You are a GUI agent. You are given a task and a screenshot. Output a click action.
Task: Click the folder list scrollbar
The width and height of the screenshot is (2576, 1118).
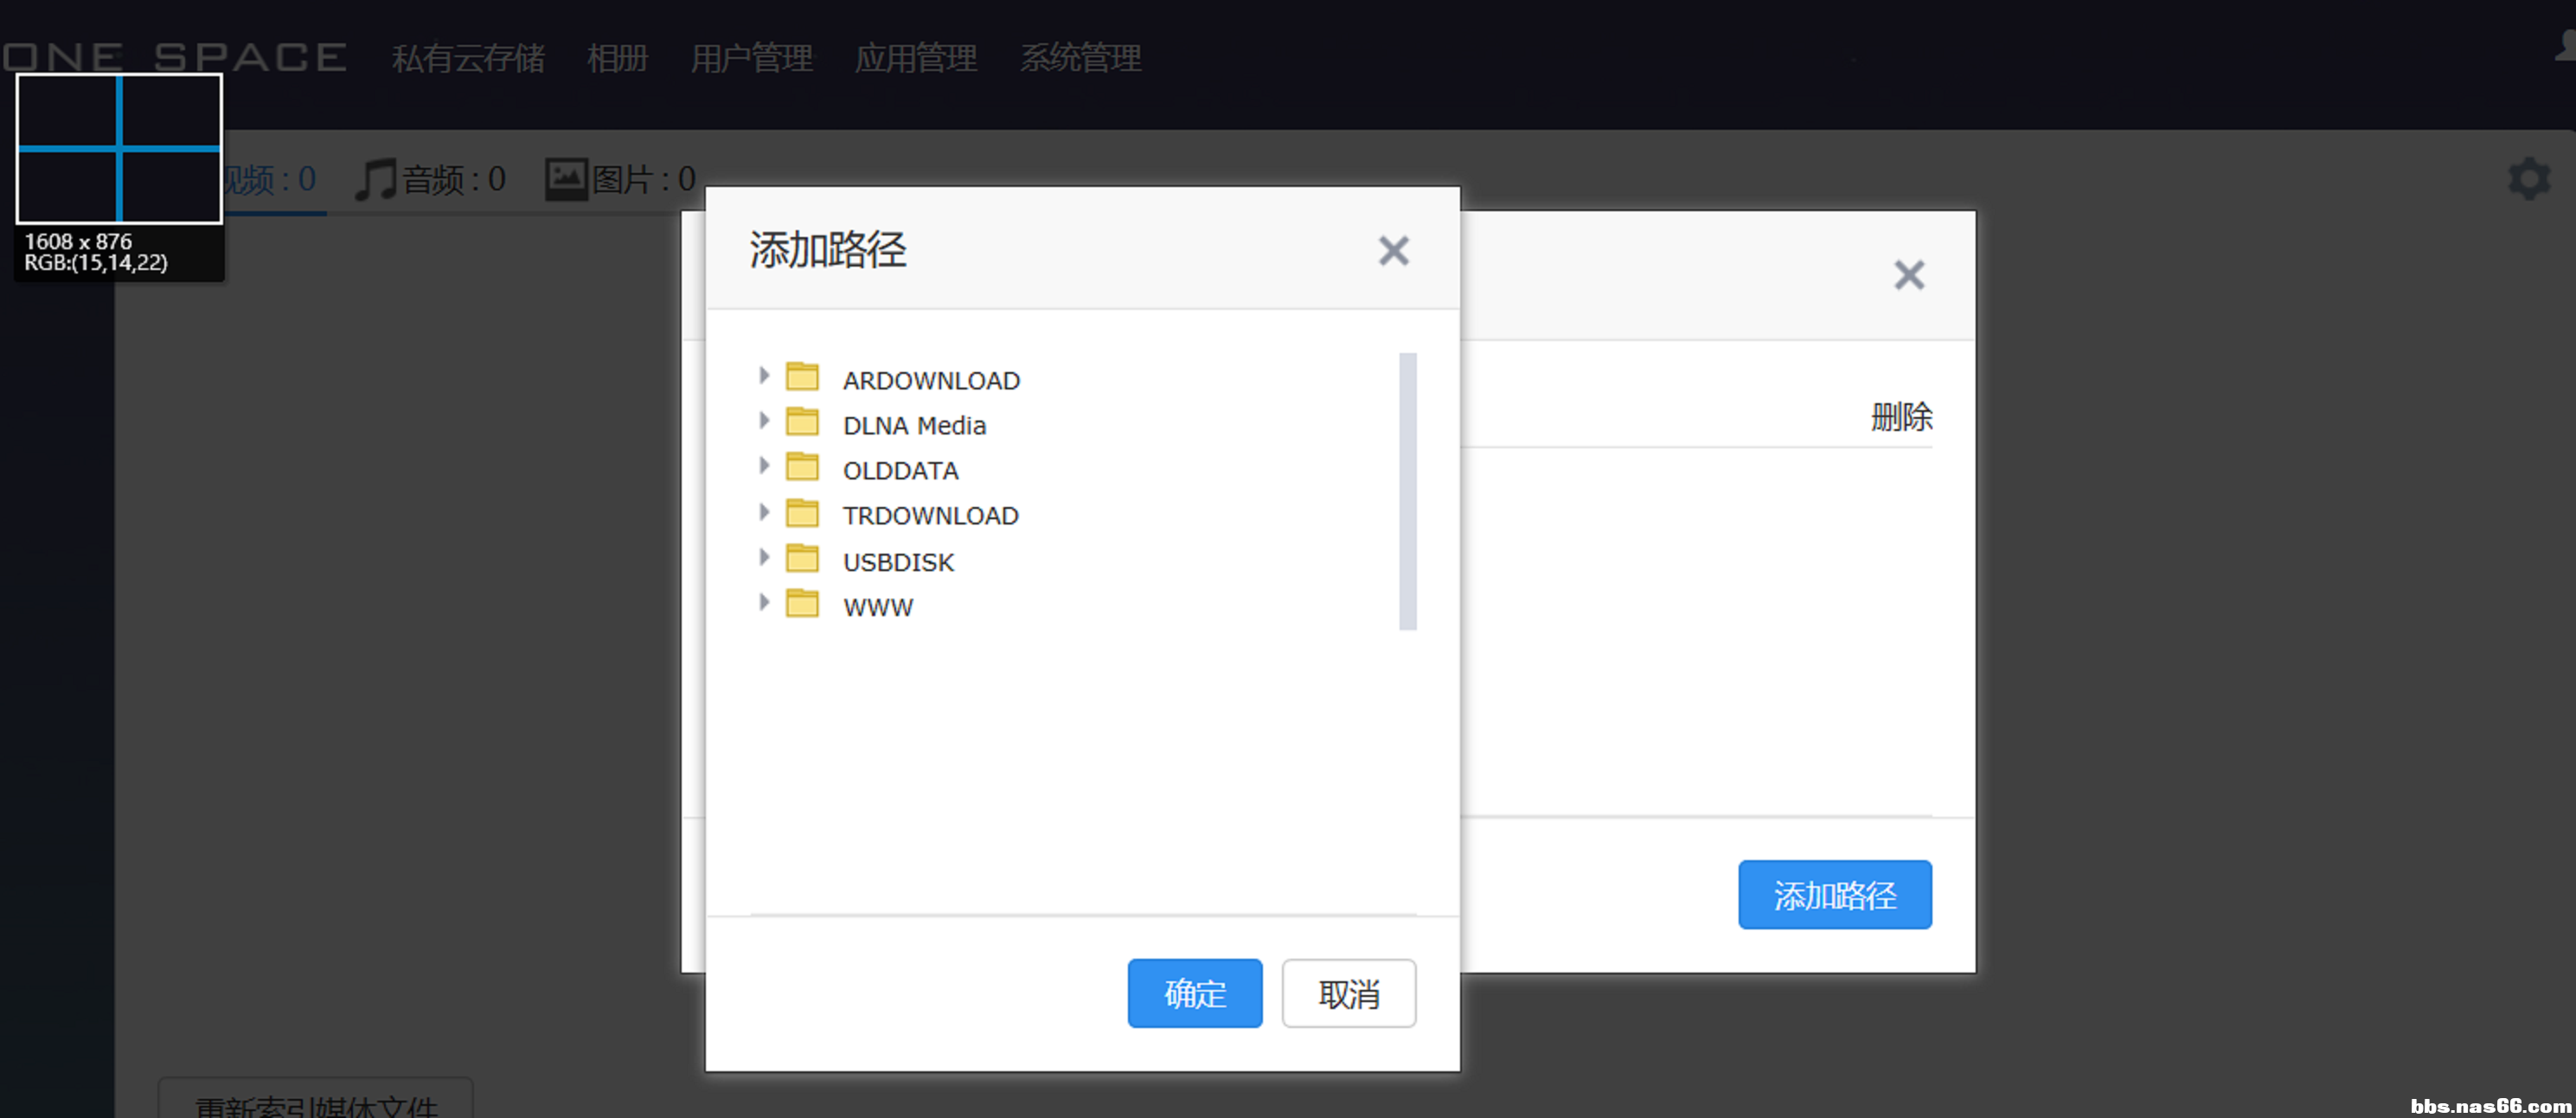pyautogui.click(x=1408, y=491)
